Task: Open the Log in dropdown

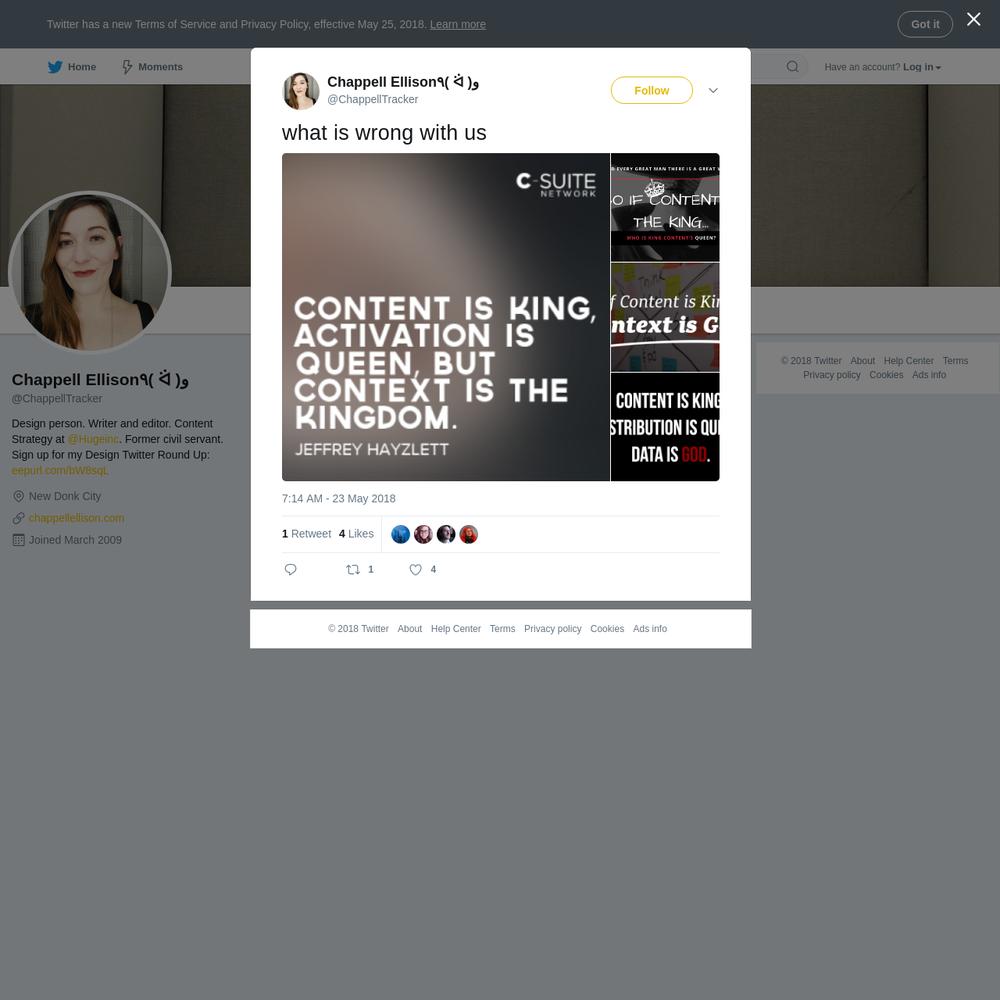Action: tap(922, 67)
